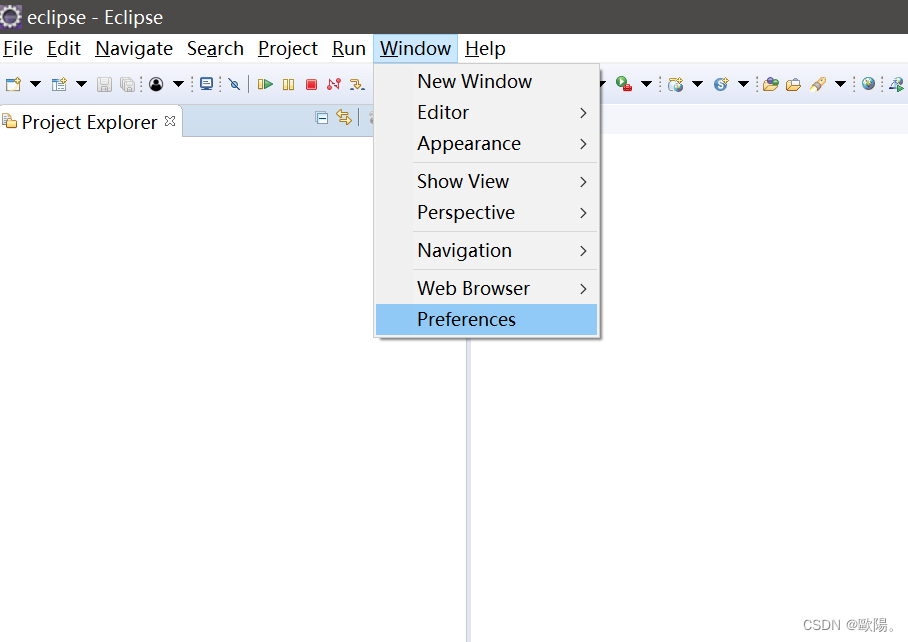Open the Run menu
This screenshot has width=908, height=642.
(x=349, y=49)
